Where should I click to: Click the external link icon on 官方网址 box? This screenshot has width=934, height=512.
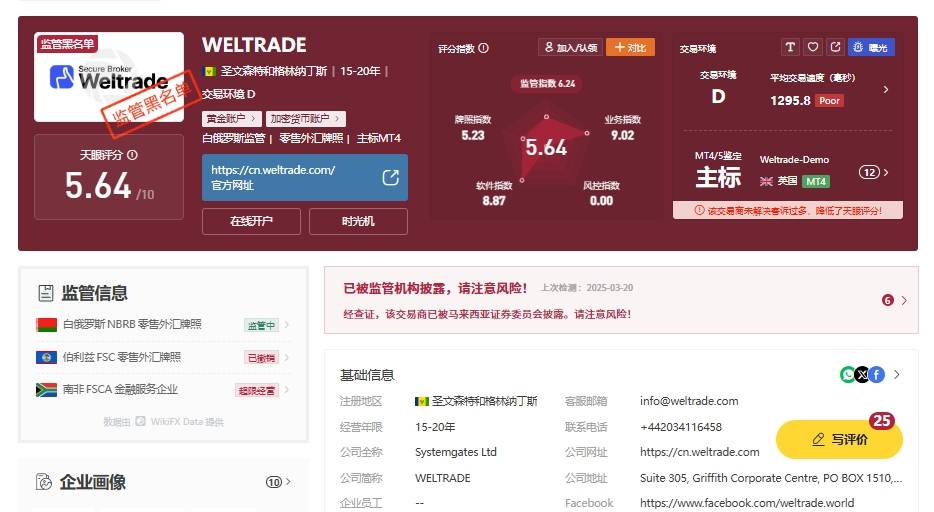(x=390, y=177)
